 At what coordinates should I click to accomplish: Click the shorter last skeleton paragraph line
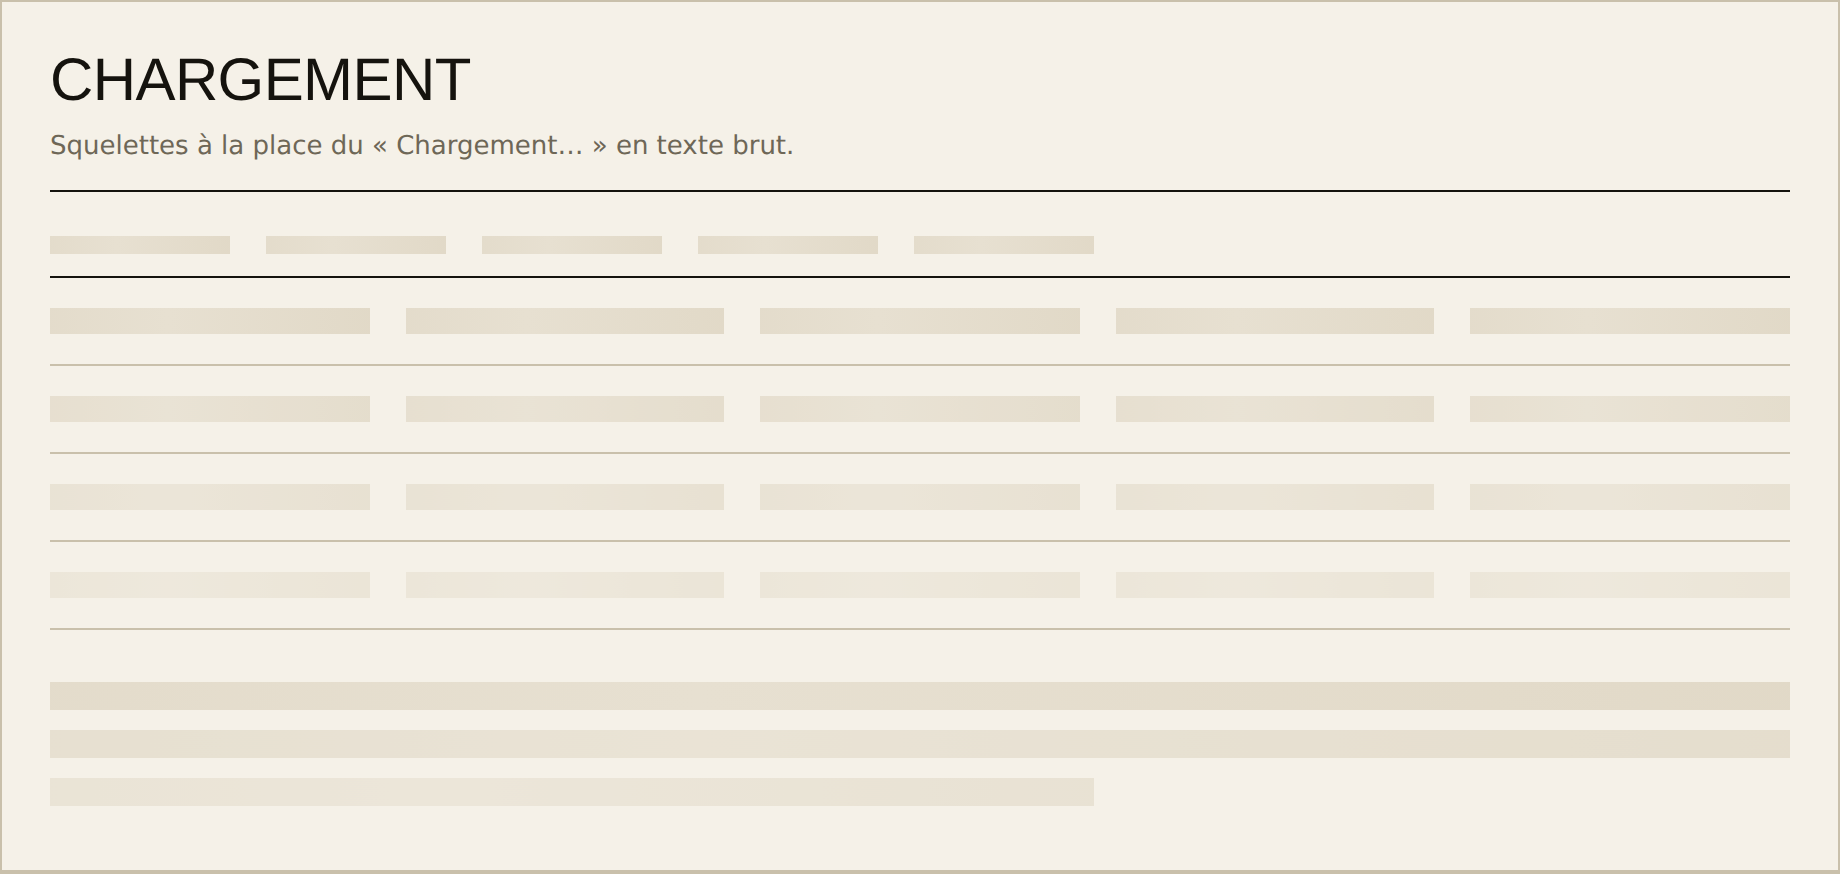coord(572,792)
